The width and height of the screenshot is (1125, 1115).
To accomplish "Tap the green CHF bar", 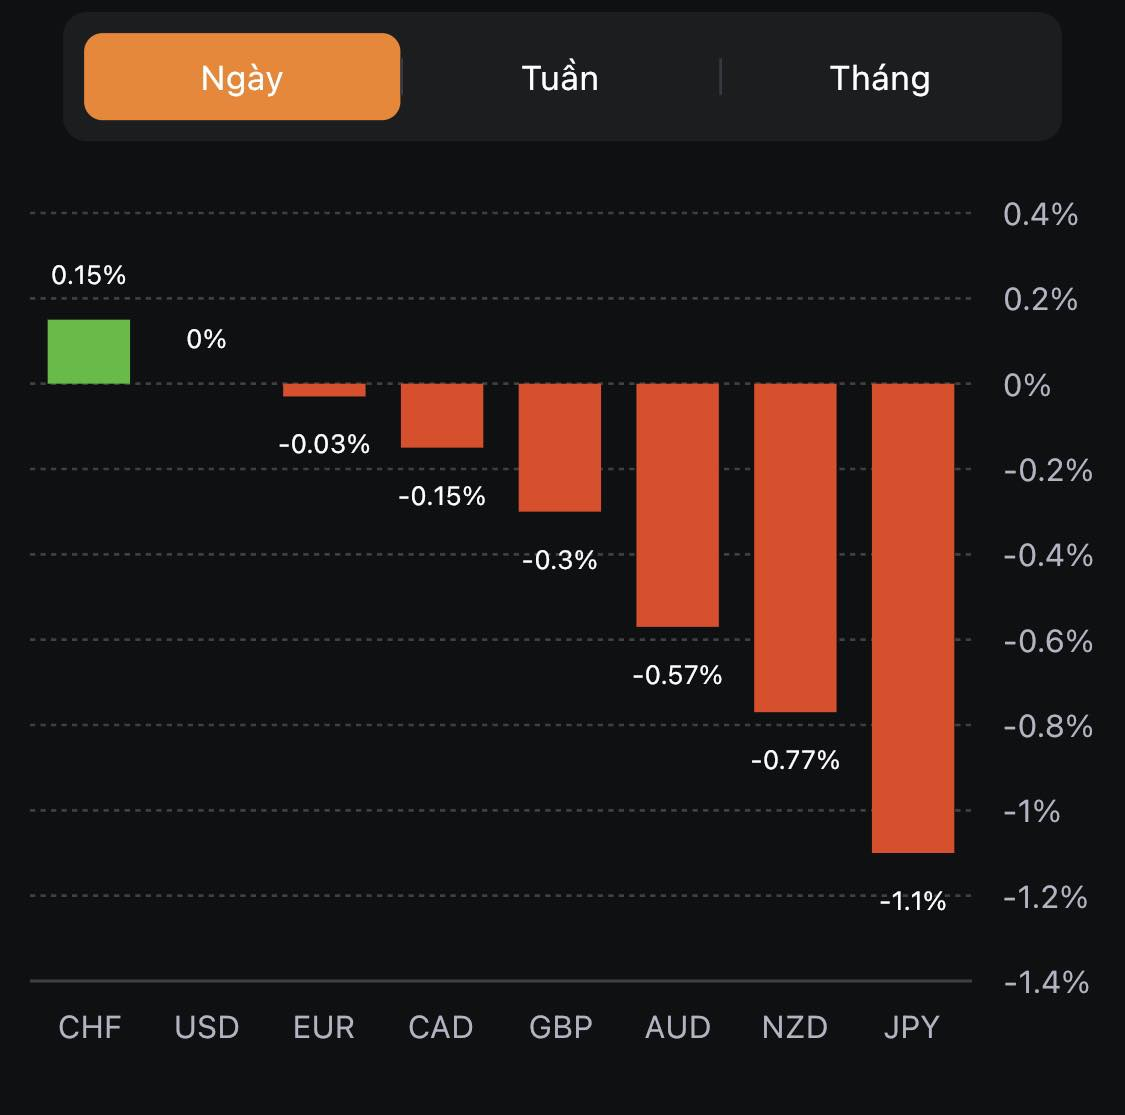I will coord(89,352).
